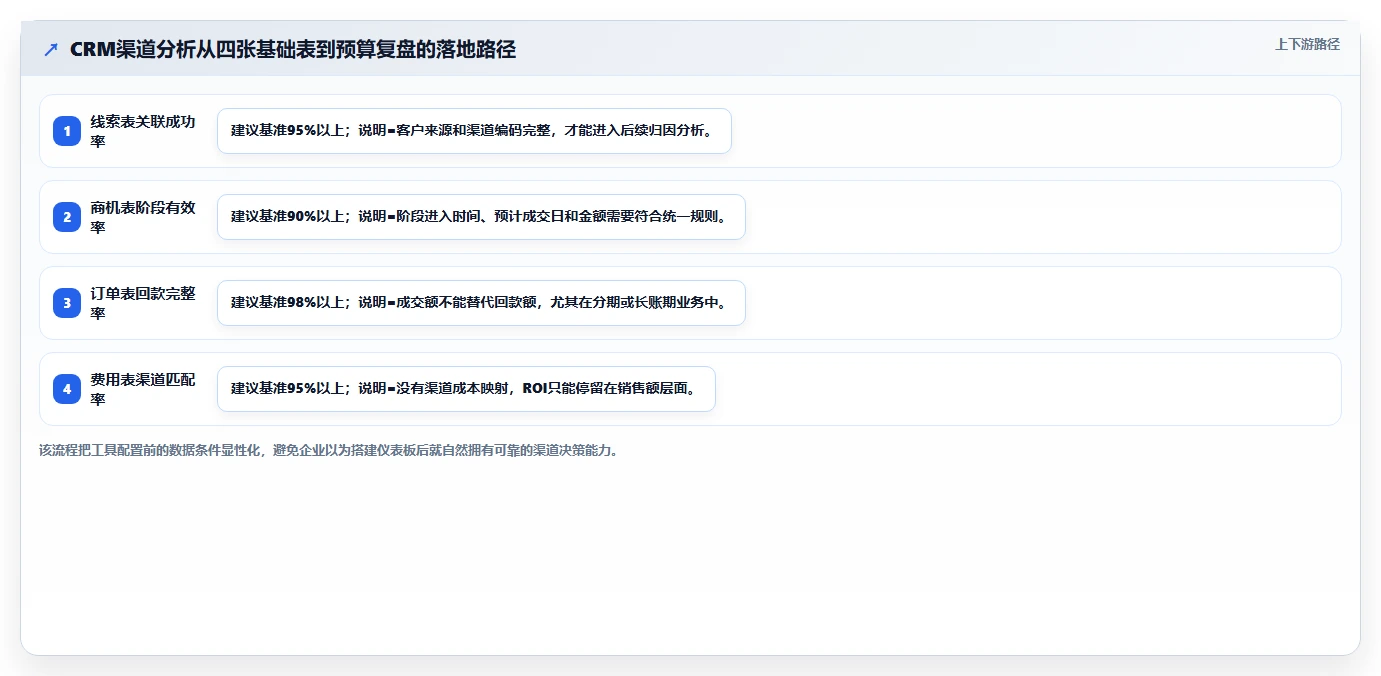Click step number 1 badge
Screen dimensions: 1381x676
click(x=67, y=131)
